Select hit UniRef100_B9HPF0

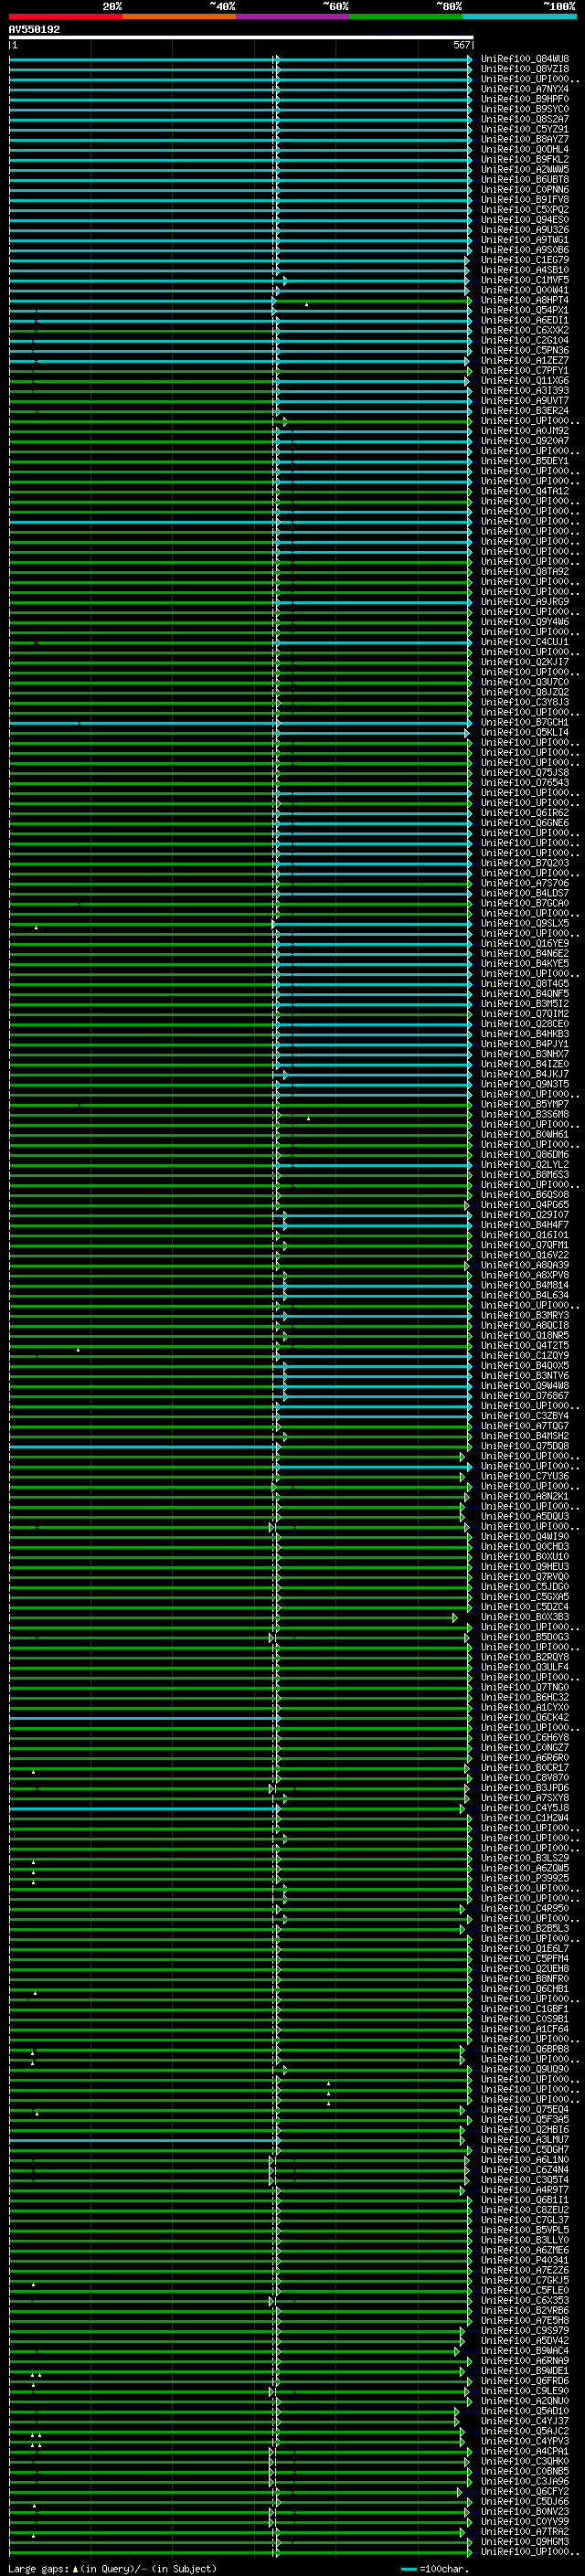[x=525, y=99]
